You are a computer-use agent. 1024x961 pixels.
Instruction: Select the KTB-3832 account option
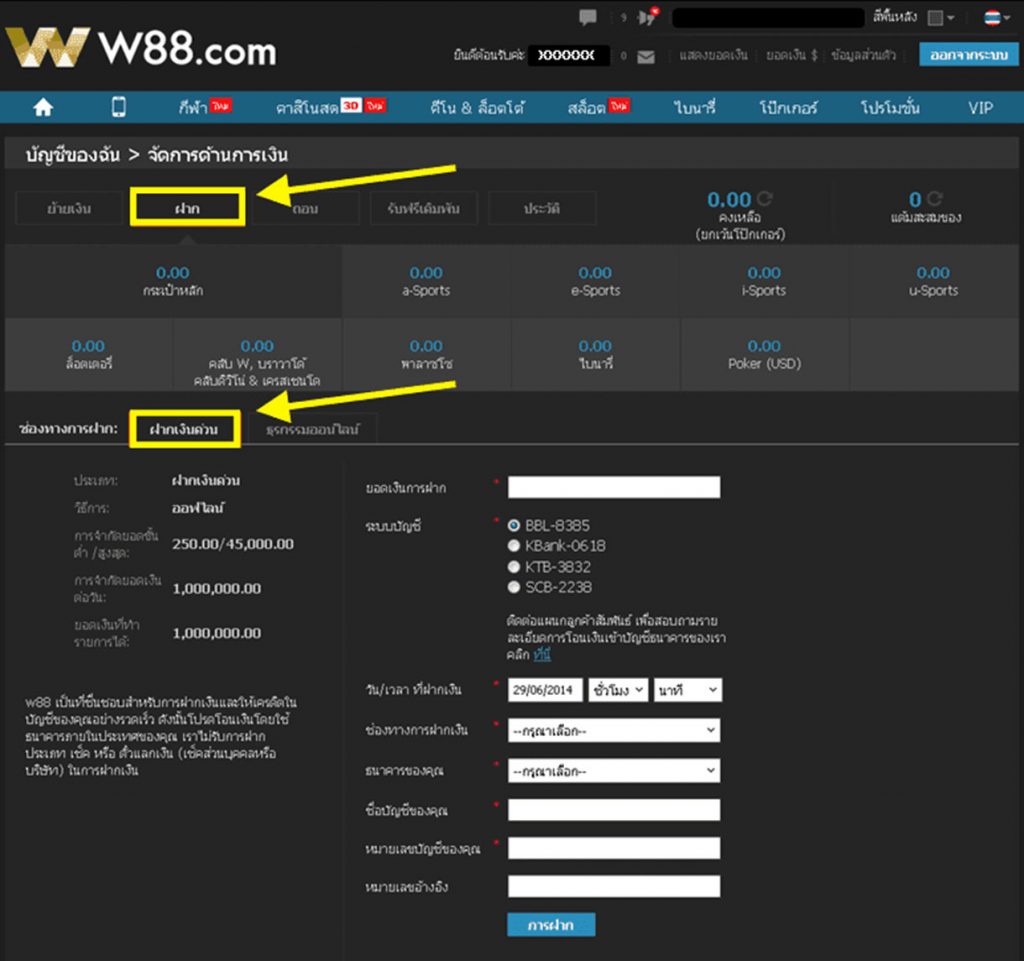pos(515,566)
